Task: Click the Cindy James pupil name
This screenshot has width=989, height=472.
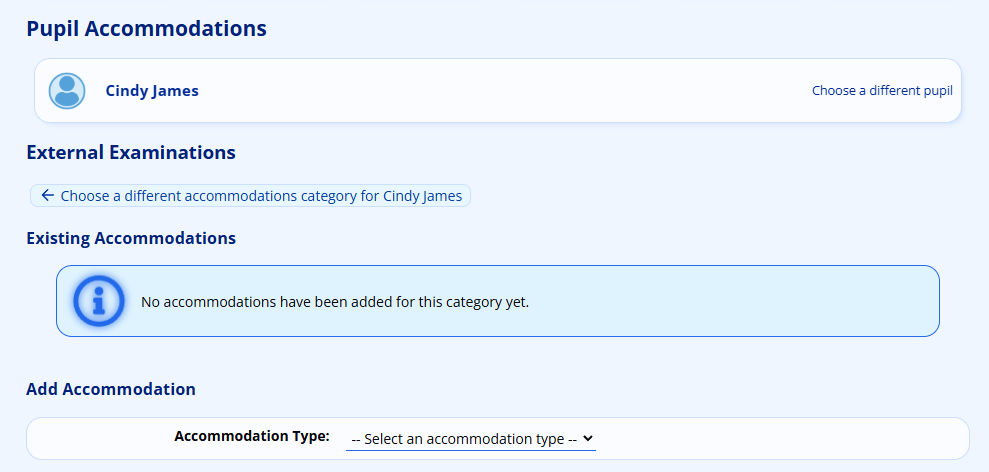Action: [x=152, y=91]
